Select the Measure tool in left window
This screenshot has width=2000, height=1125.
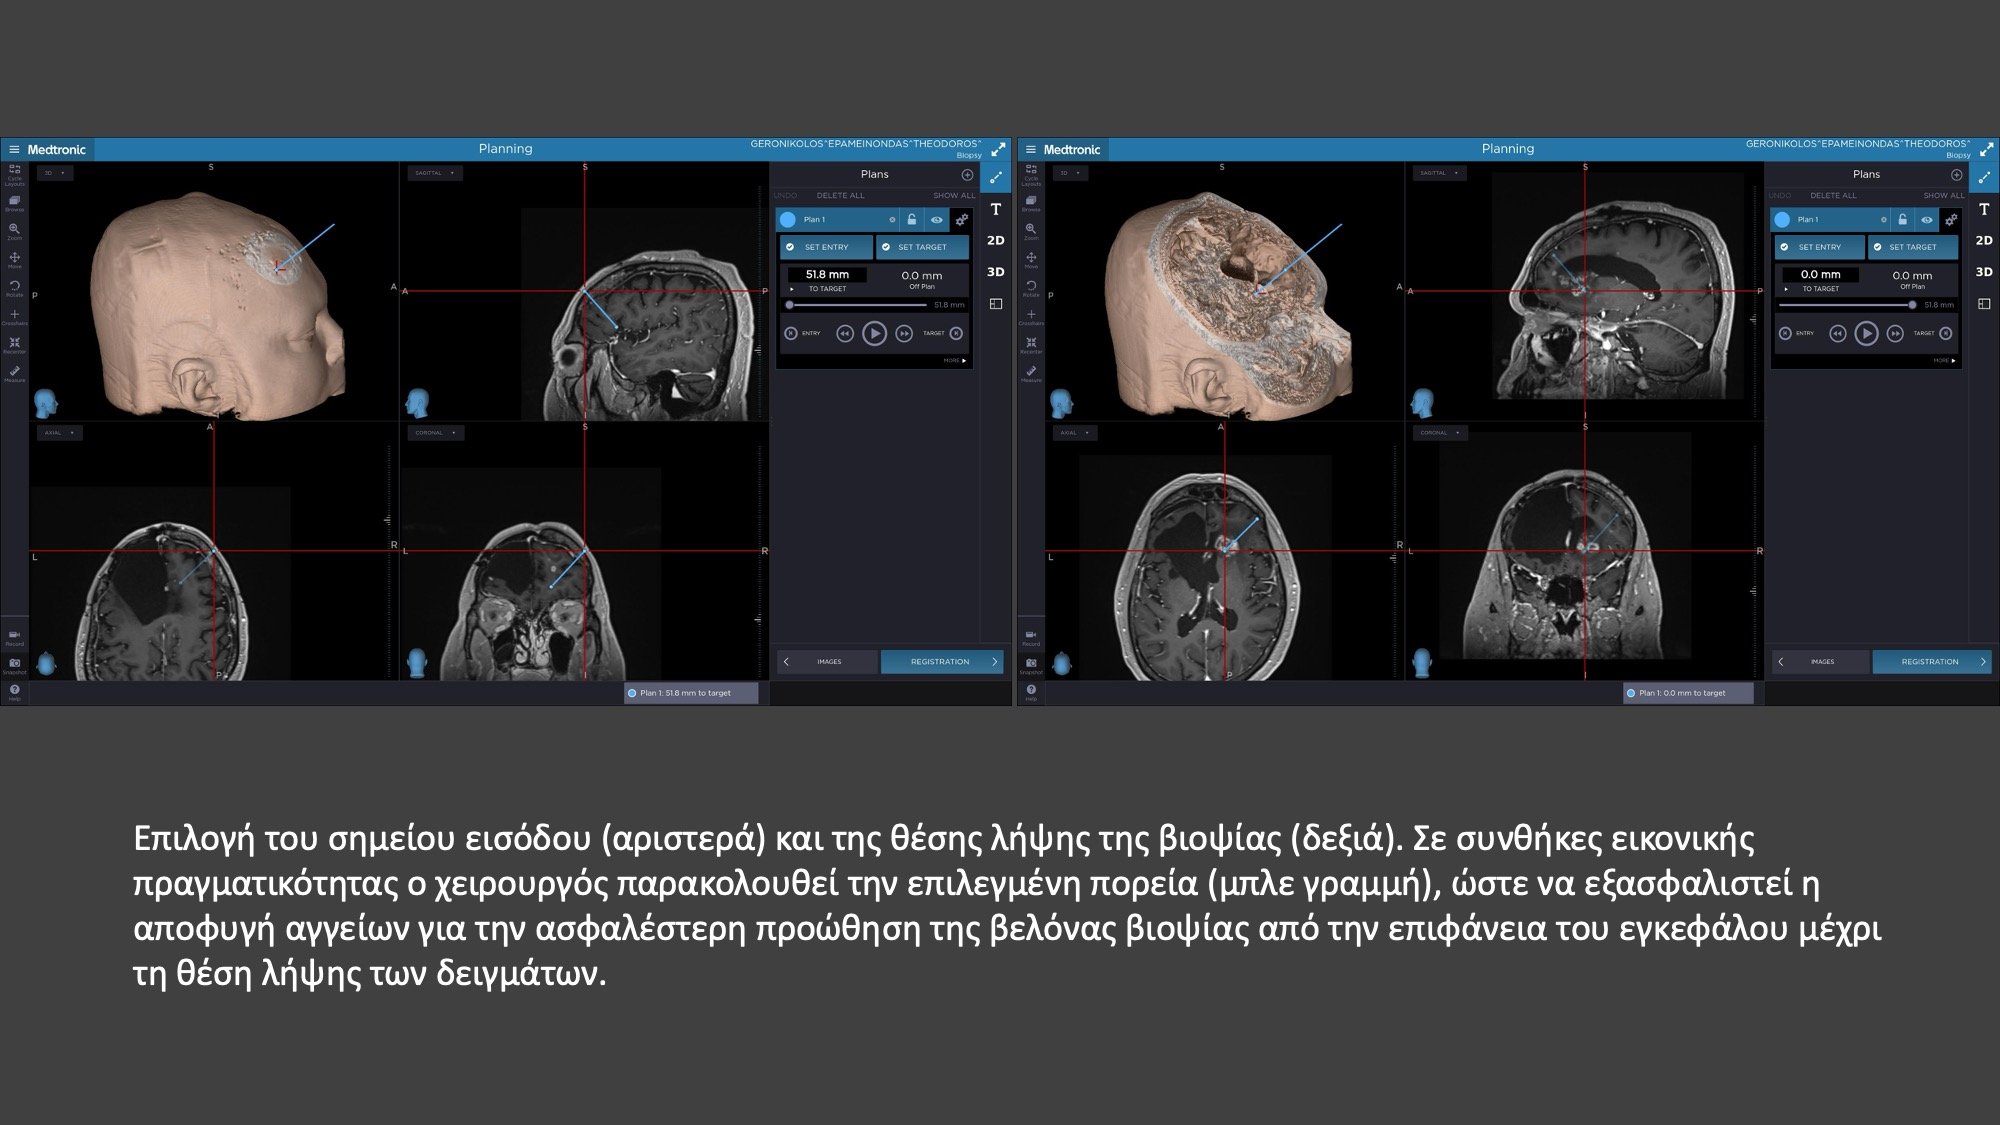click(14, 373)
